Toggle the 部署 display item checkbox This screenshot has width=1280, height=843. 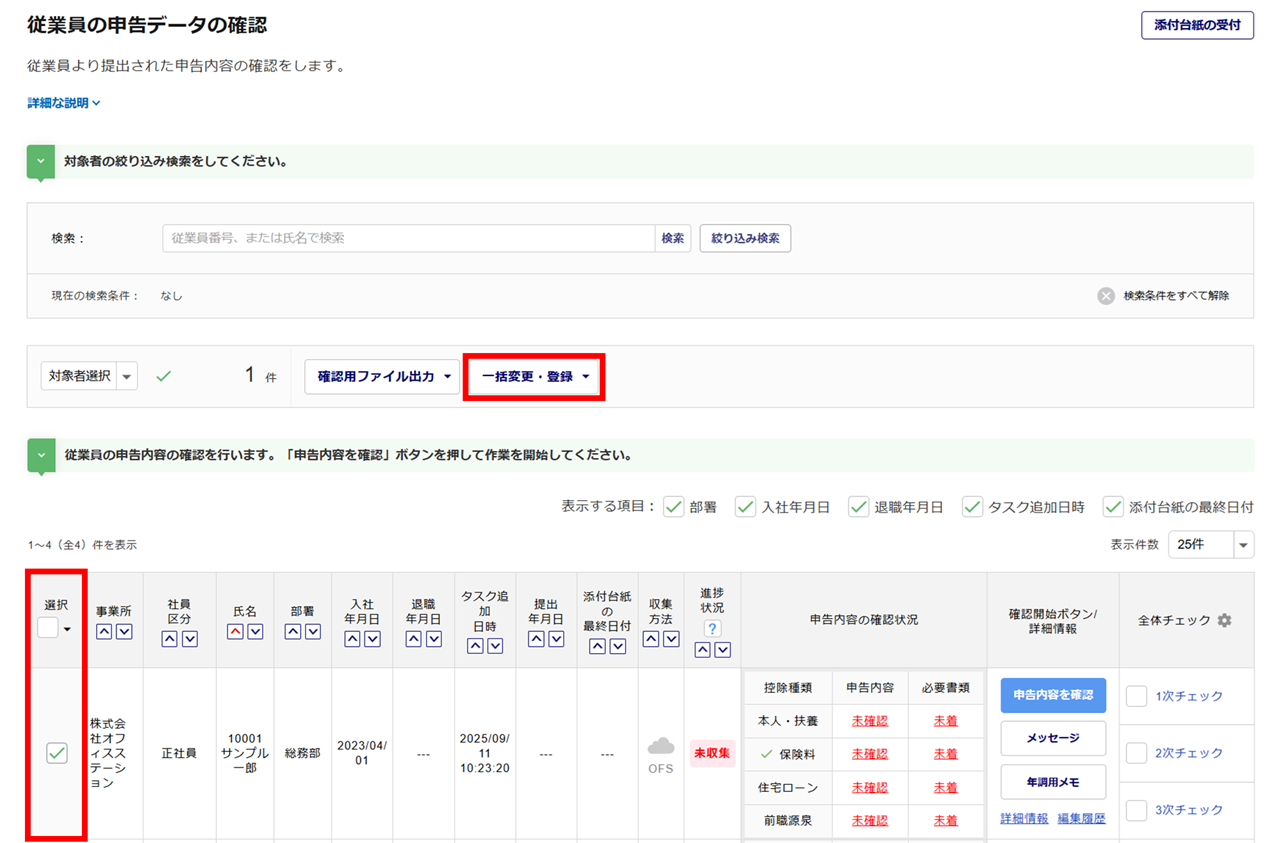pos(674,507)
